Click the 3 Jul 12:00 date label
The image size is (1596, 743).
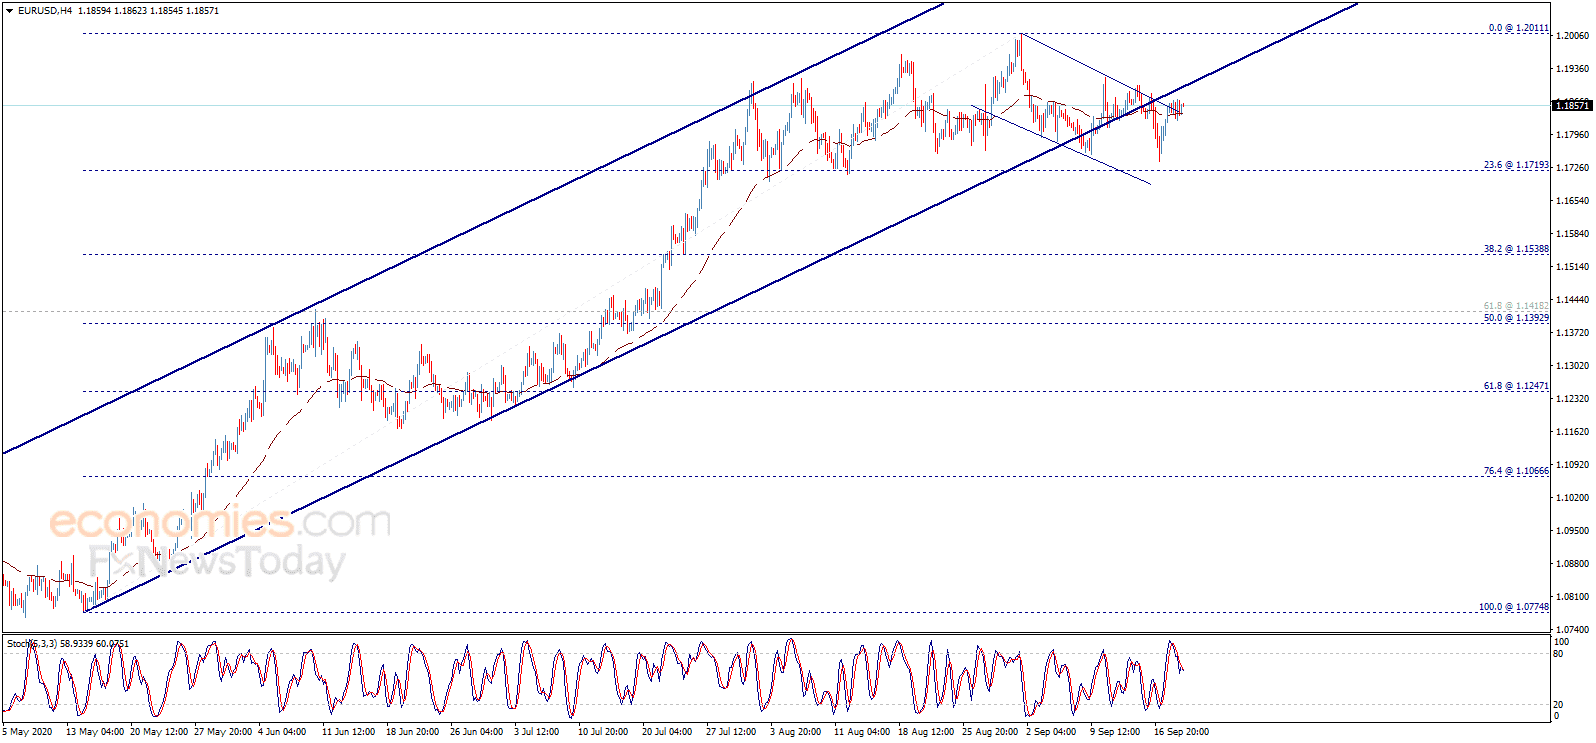537,732
